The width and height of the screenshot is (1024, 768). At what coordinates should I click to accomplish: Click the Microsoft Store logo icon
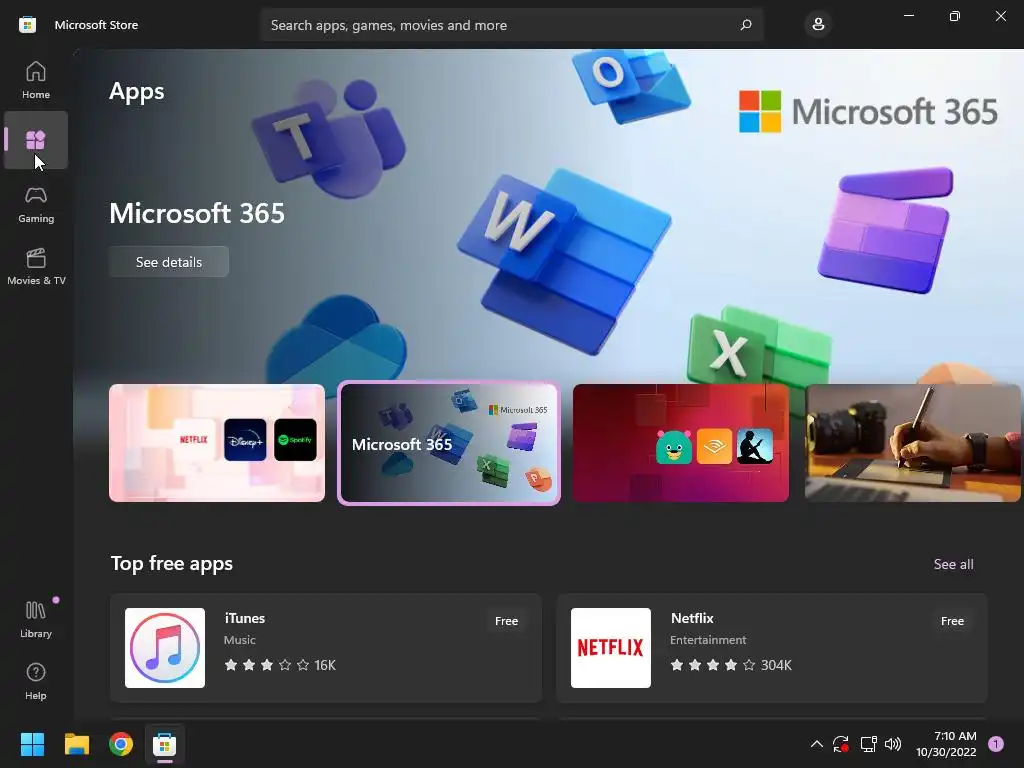27,25
